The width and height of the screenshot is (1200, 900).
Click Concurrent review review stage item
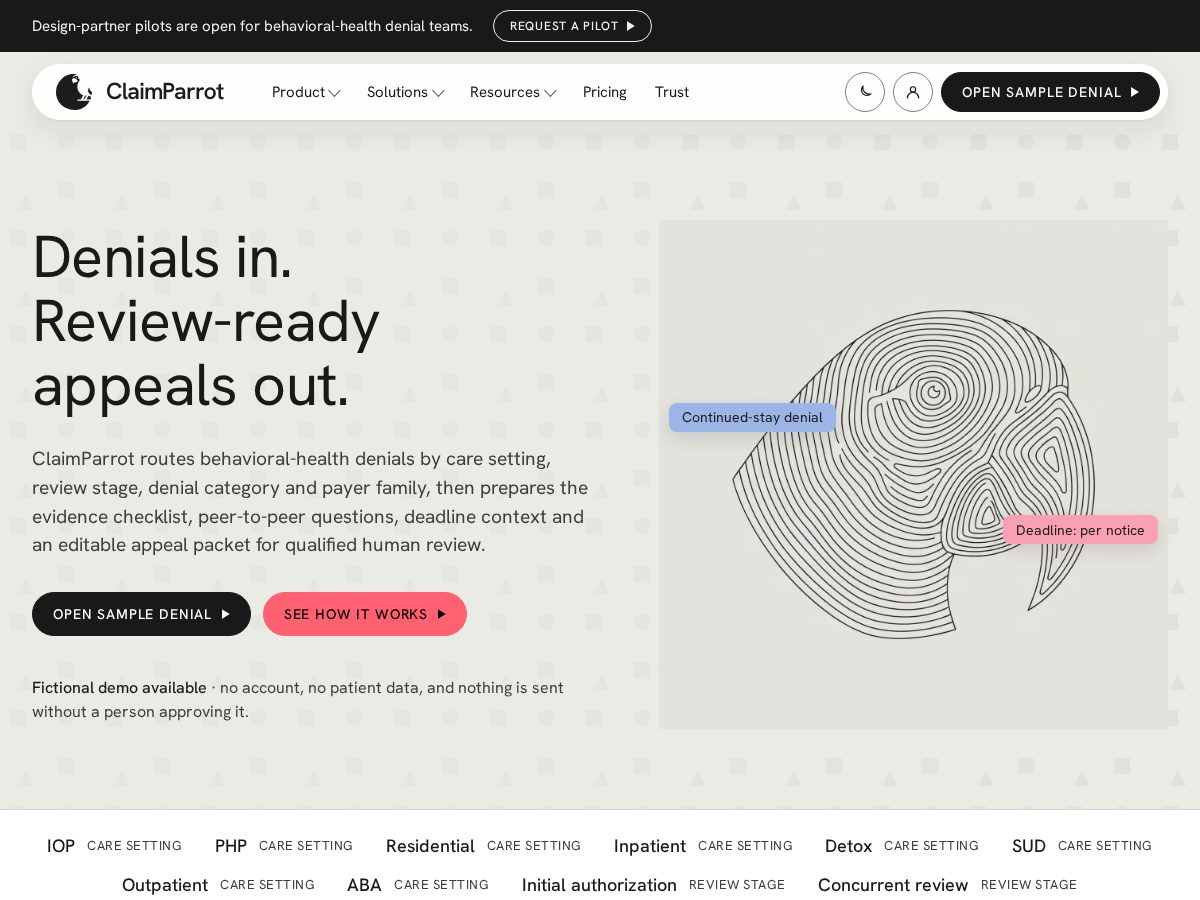click(x=947, y=885)
